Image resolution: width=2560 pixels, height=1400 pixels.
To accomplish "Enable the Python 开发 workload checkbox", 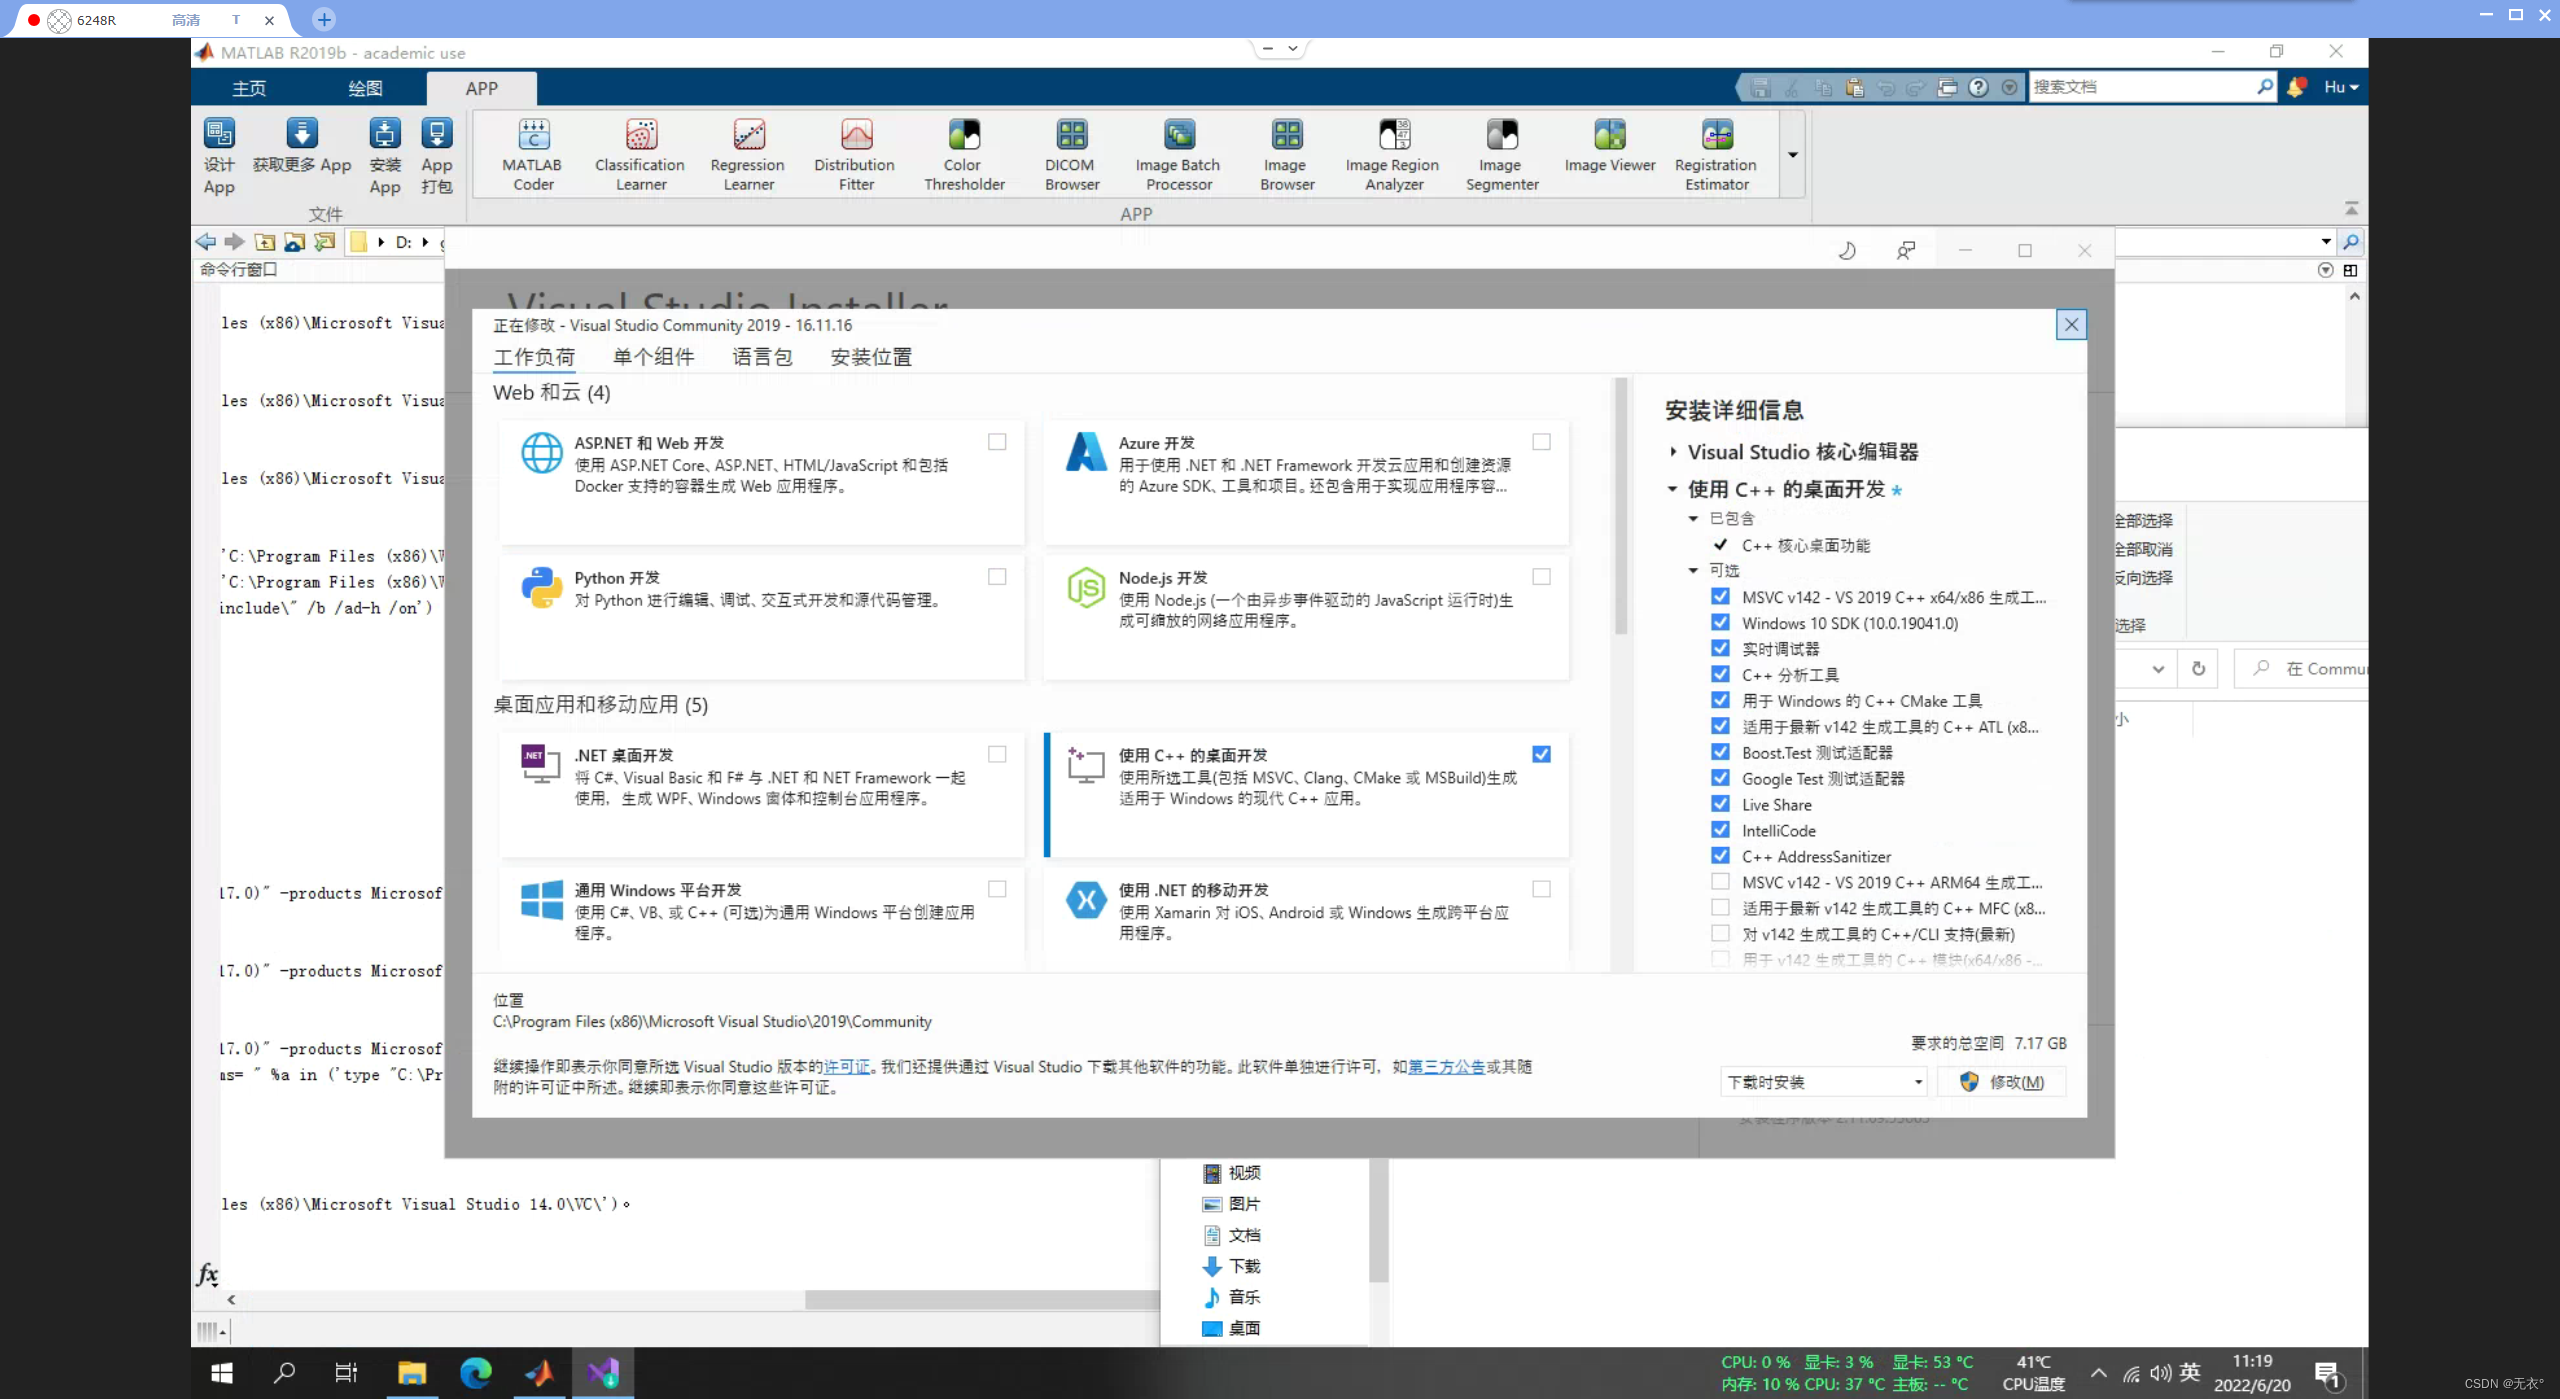I will (x=996, y=576).
